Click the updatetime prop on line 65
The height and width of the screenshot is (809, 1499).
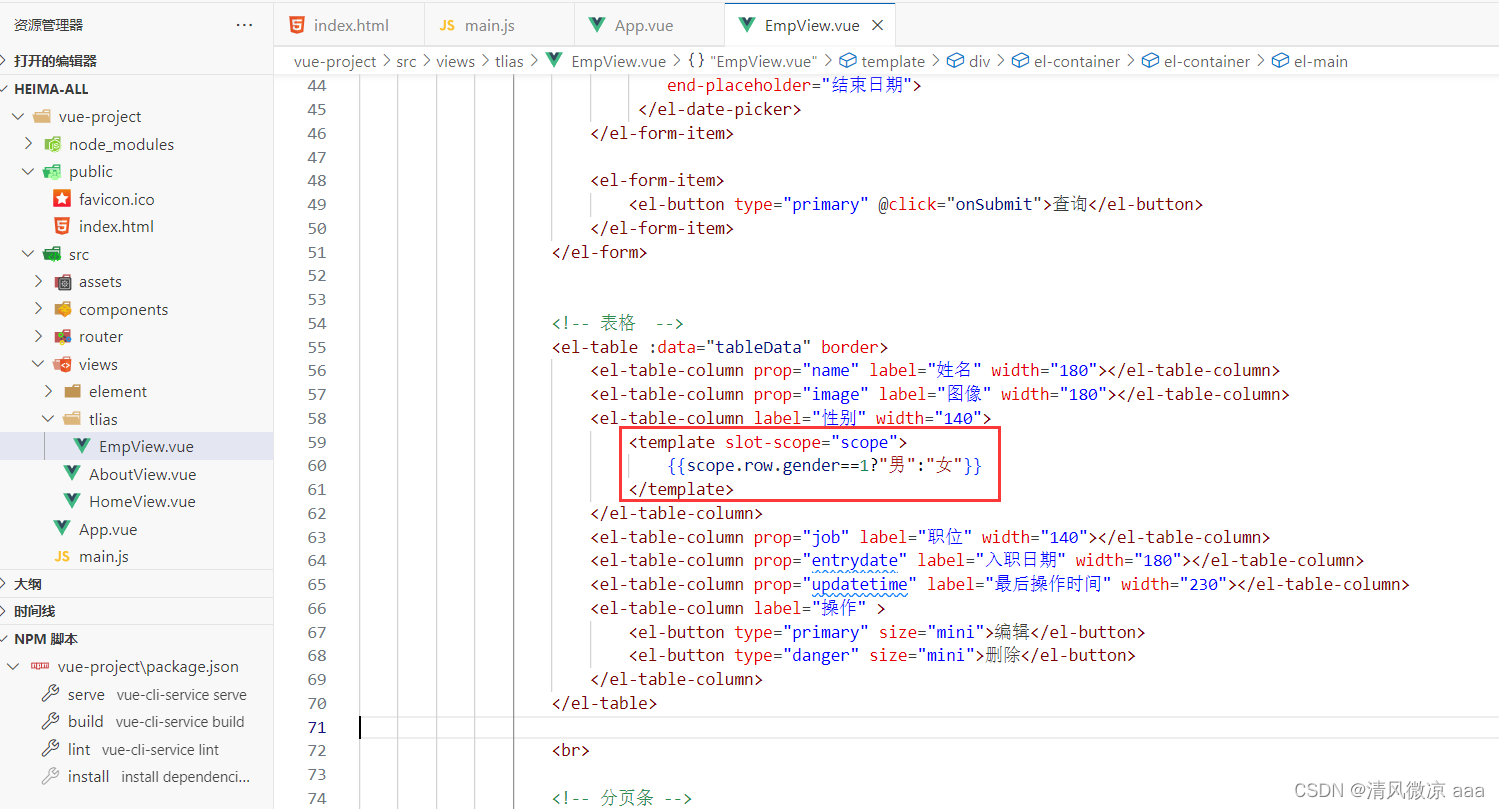860,584
